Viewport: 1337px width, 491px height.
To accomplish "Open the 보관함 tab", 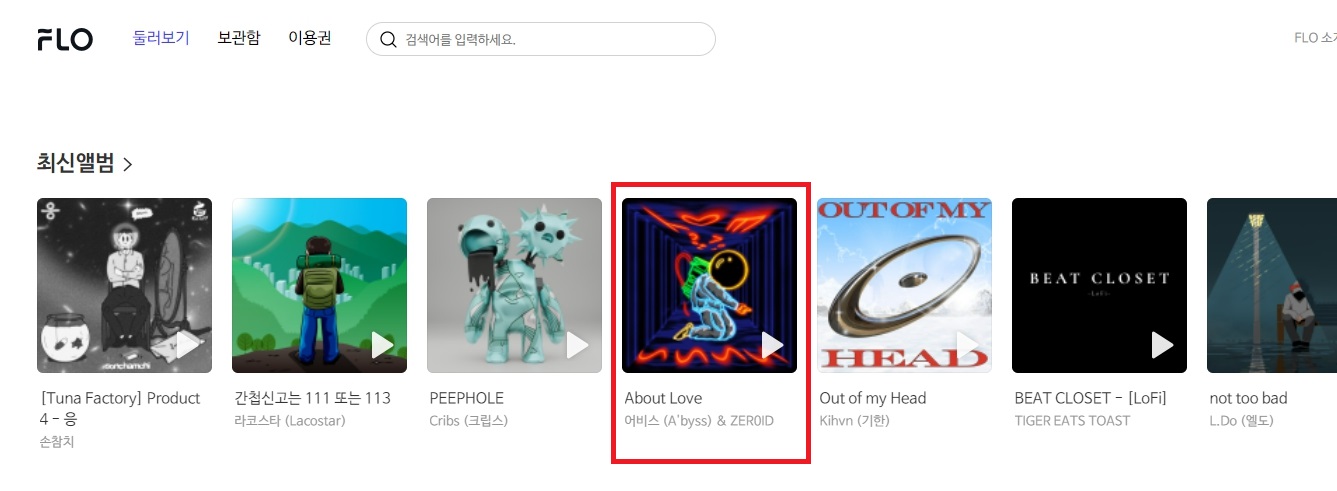I will click(x=239, y=39).
